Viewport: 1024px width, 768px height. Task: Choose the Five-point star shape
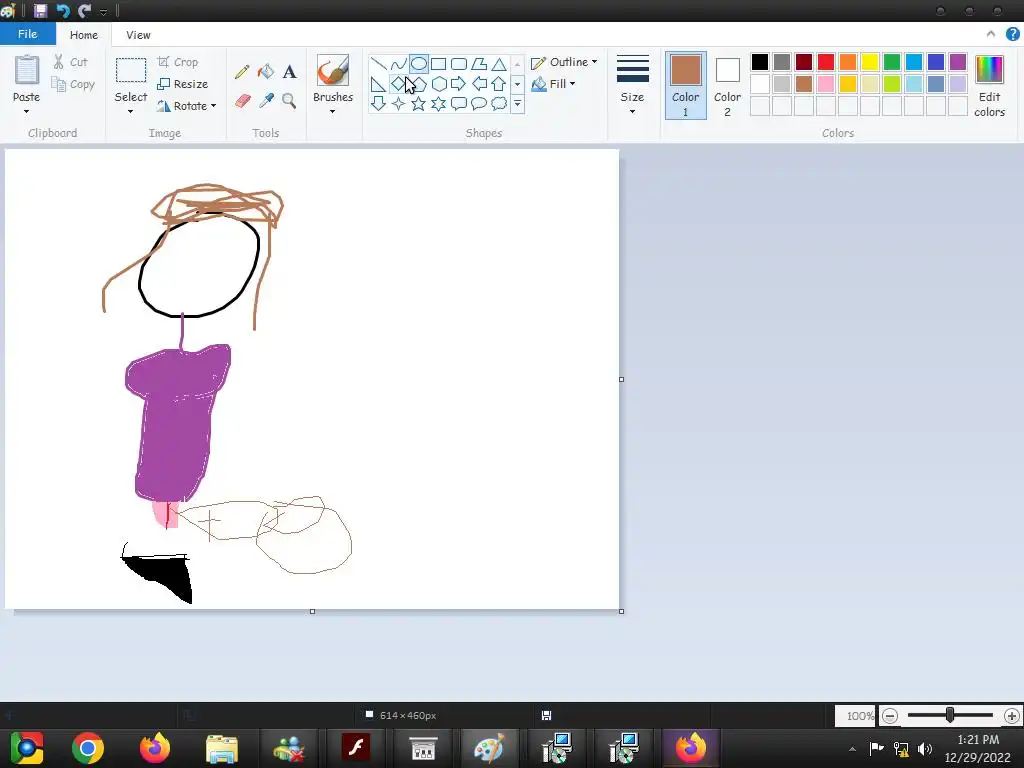pyautogui.click(x=419, y=103)
